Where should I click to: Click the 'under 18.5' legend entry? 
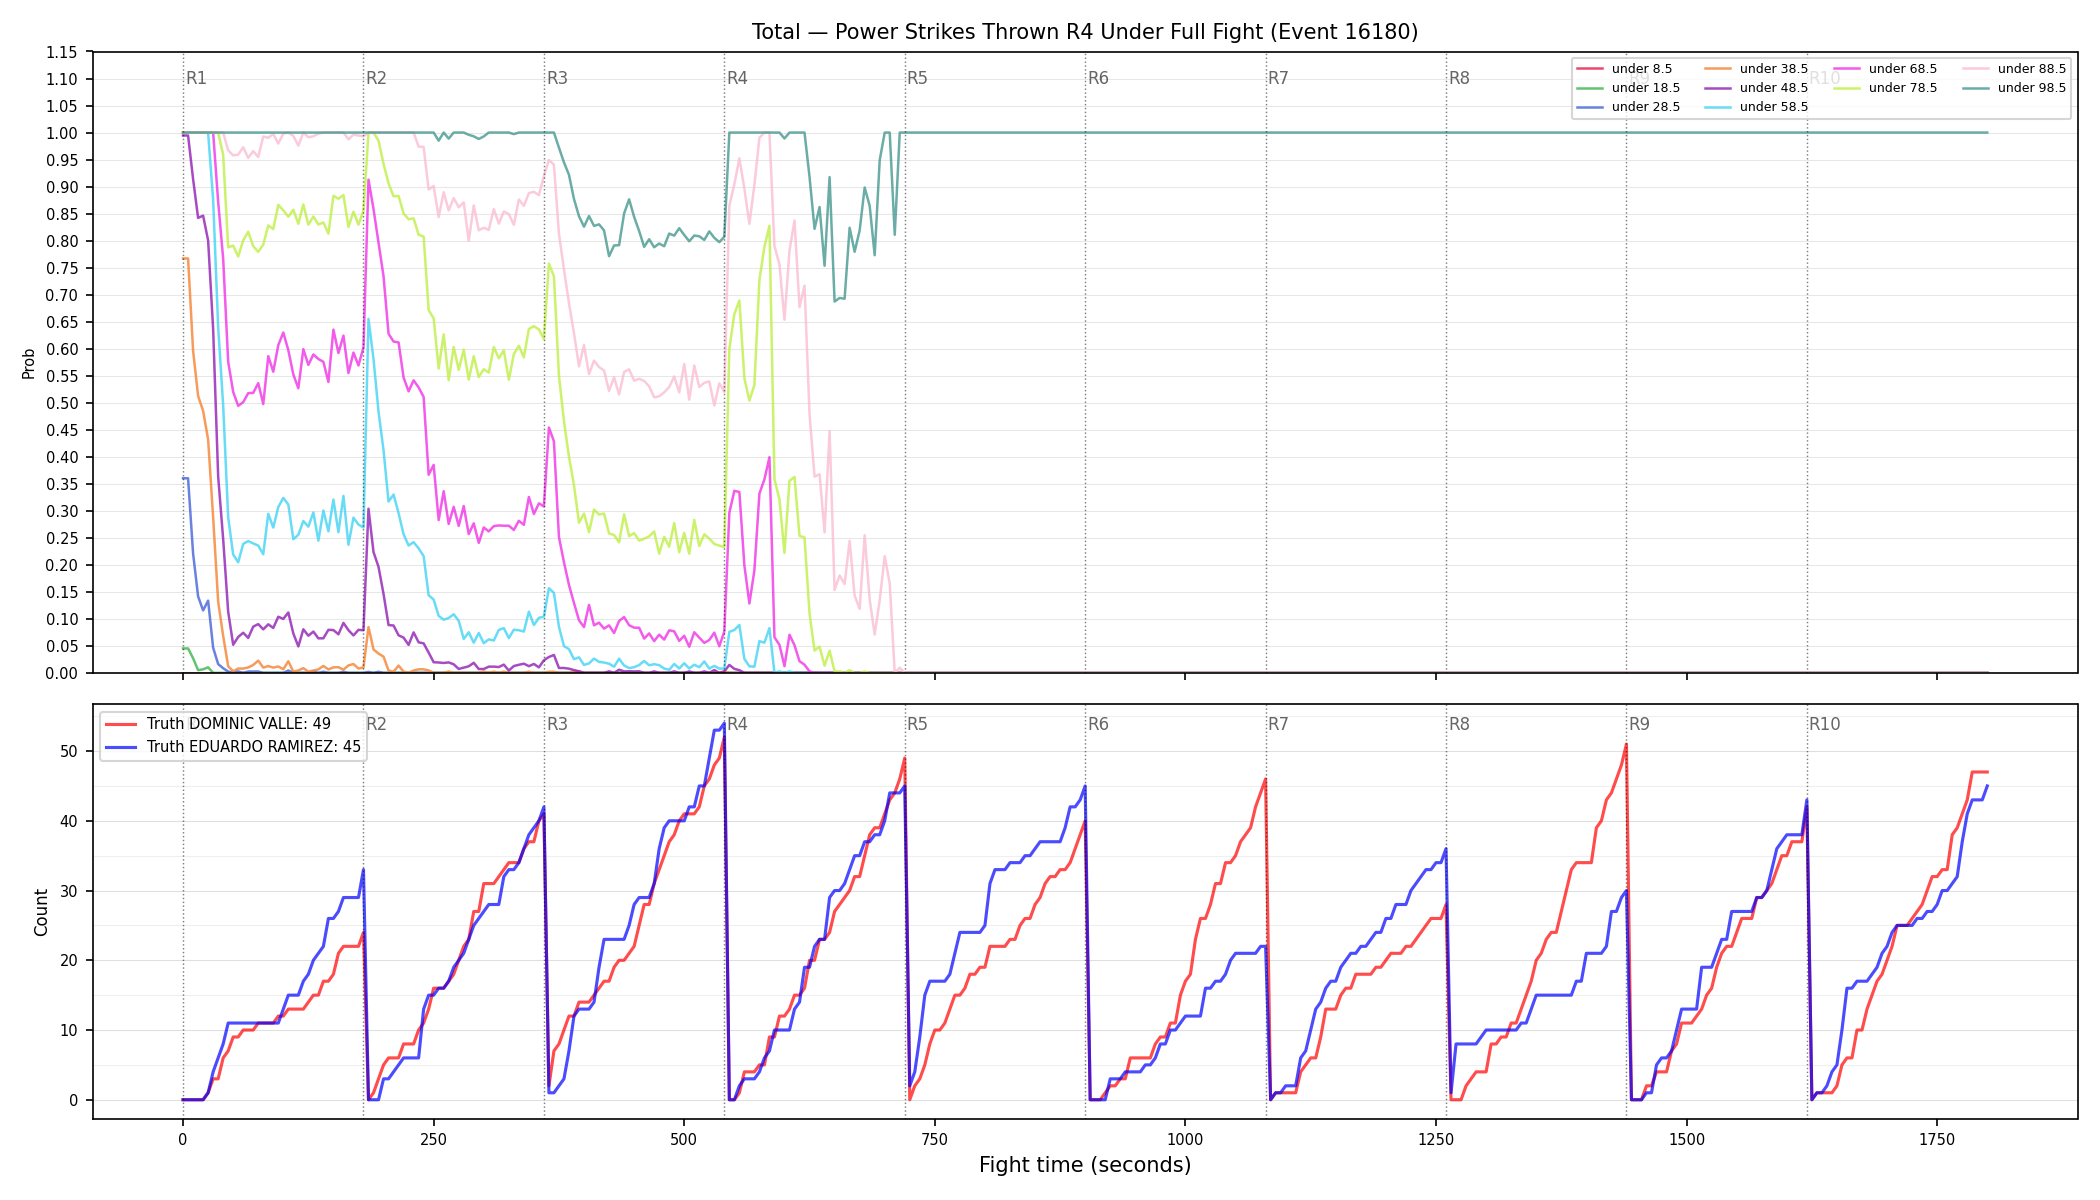pyautogui.click(x=1628, y=88)
